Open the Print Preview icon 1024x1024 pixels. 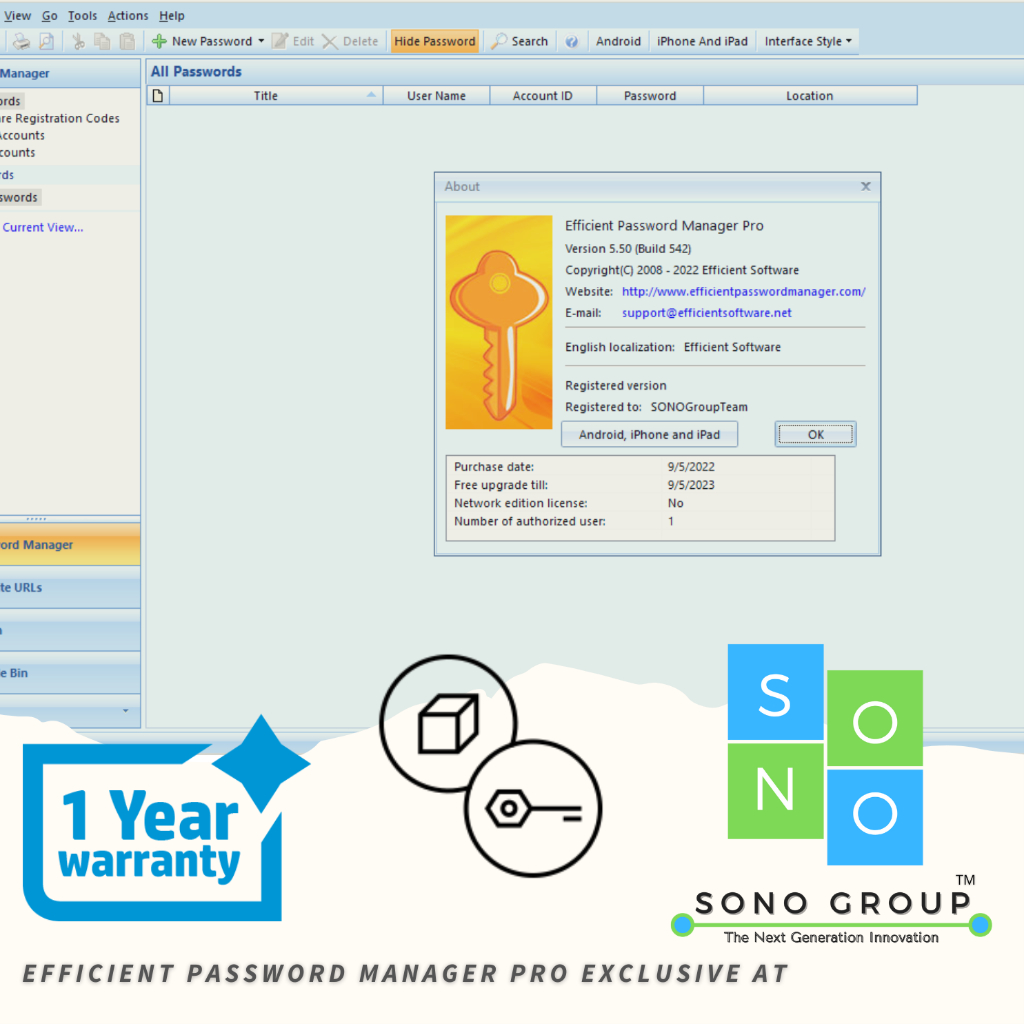click(45, 41)
